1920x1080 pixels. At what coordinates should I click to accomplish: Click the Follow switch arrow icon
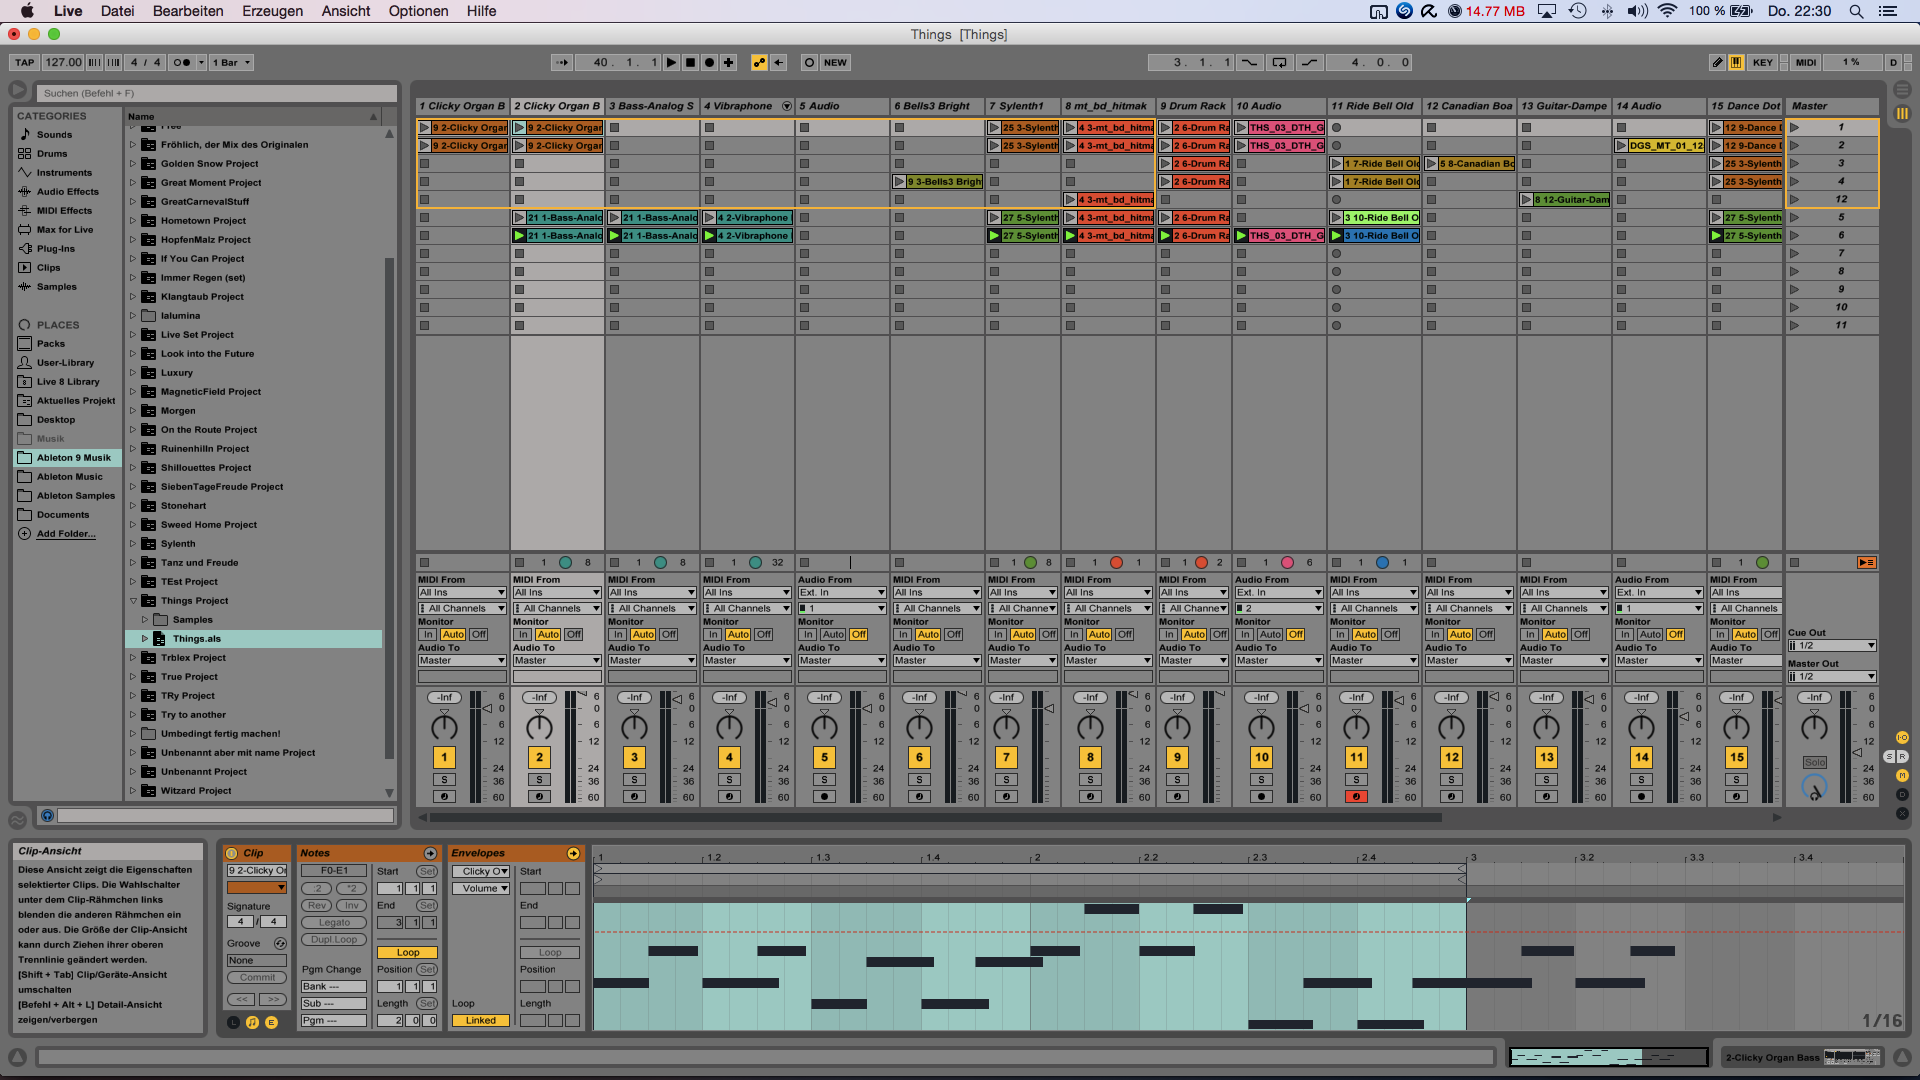(562, 62)
